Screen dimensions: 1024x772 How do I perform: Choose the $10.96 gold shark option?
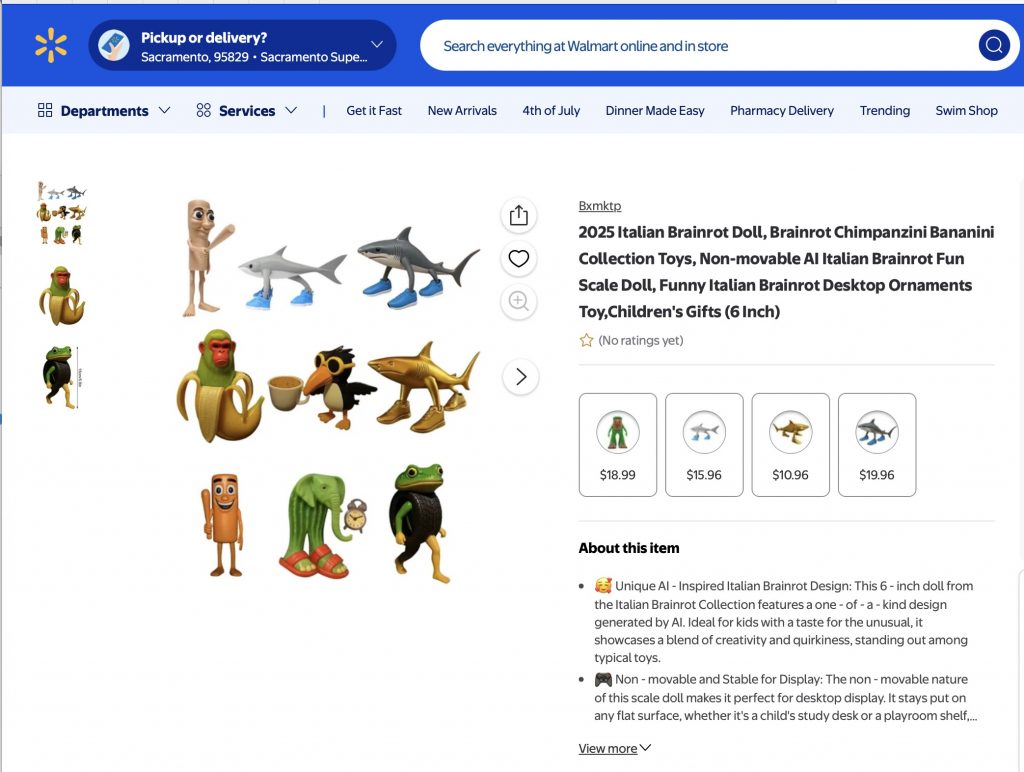tap(790, 444)
